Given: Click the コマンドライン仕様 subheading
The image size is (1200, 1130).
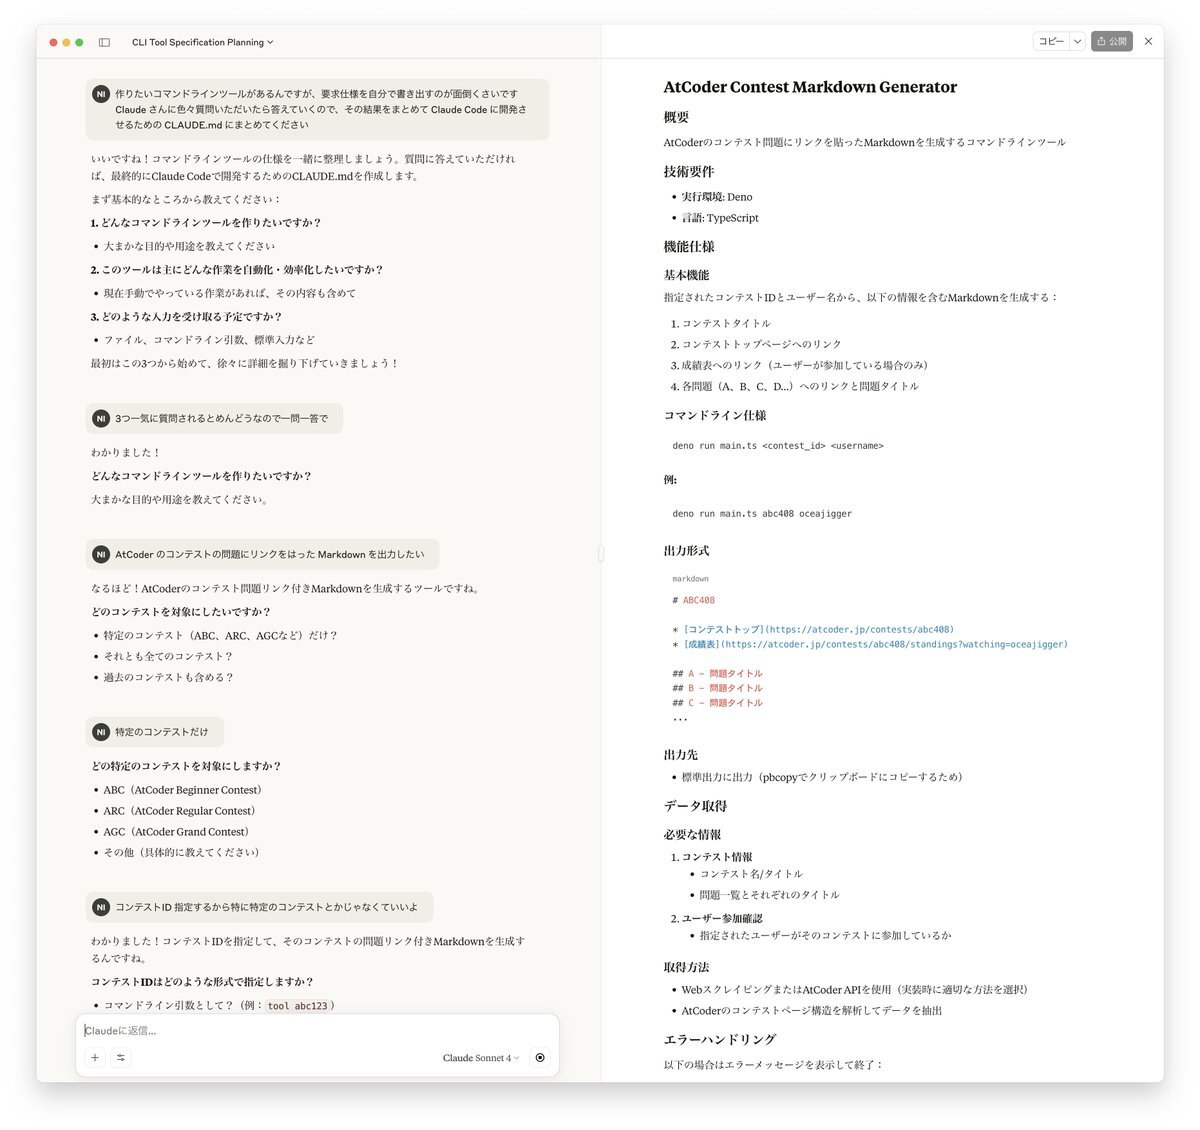Looking at the screenshot, I should [x=715, y=415].
